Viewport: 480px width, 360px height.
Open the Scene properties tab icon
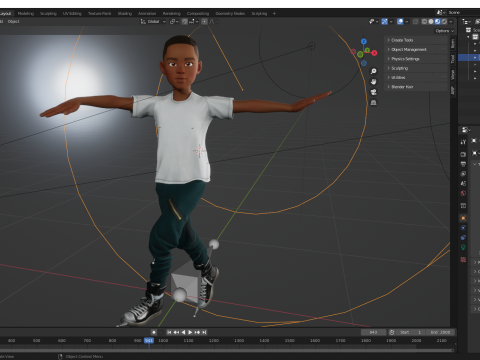[463, 183]
